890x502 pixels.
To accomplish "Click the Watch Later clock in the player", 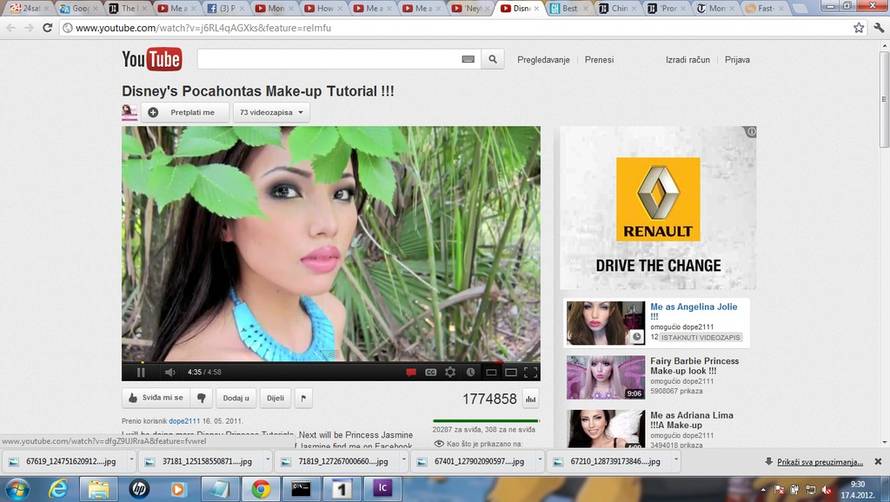I will [x=471, y=372].
